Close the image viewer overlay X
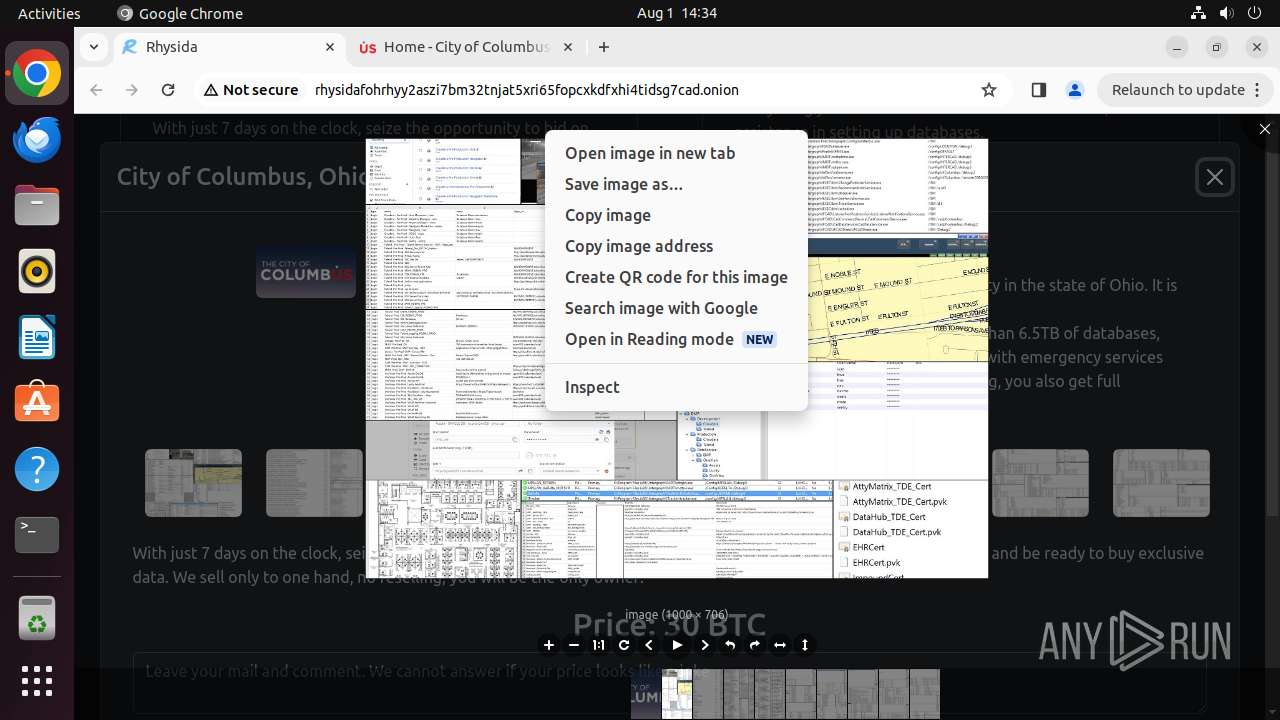The image size is (1280, 720). 1265,129
